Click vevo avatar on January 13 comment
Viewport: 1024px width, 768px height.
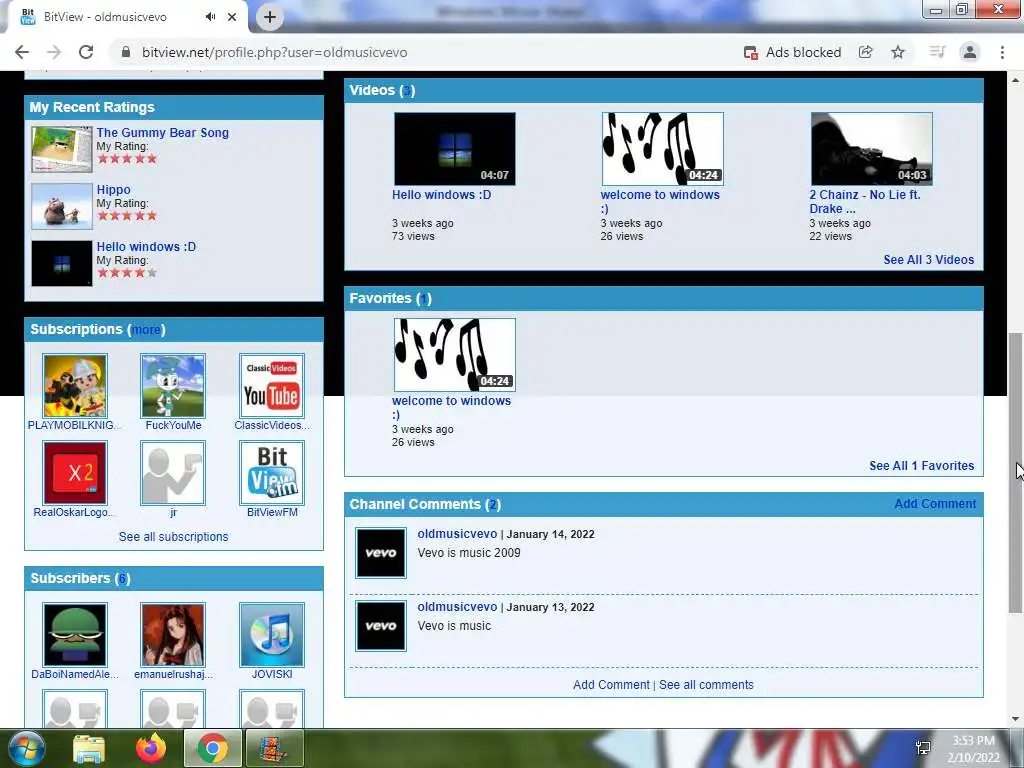coord(381,626)
